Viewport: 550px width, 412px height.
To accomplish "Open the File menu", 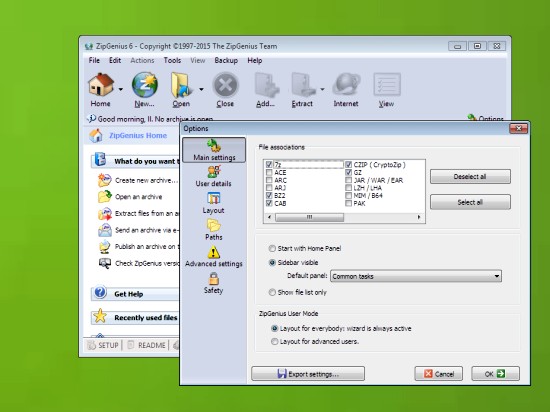I will 94,60.
